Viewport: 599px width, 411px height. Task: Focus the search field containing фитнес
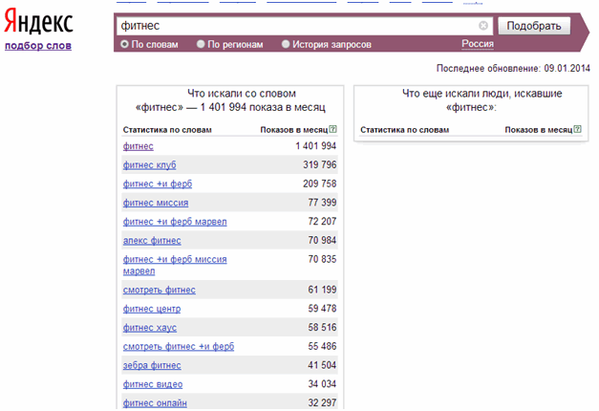pyautogui.click(x=298, y=26)
